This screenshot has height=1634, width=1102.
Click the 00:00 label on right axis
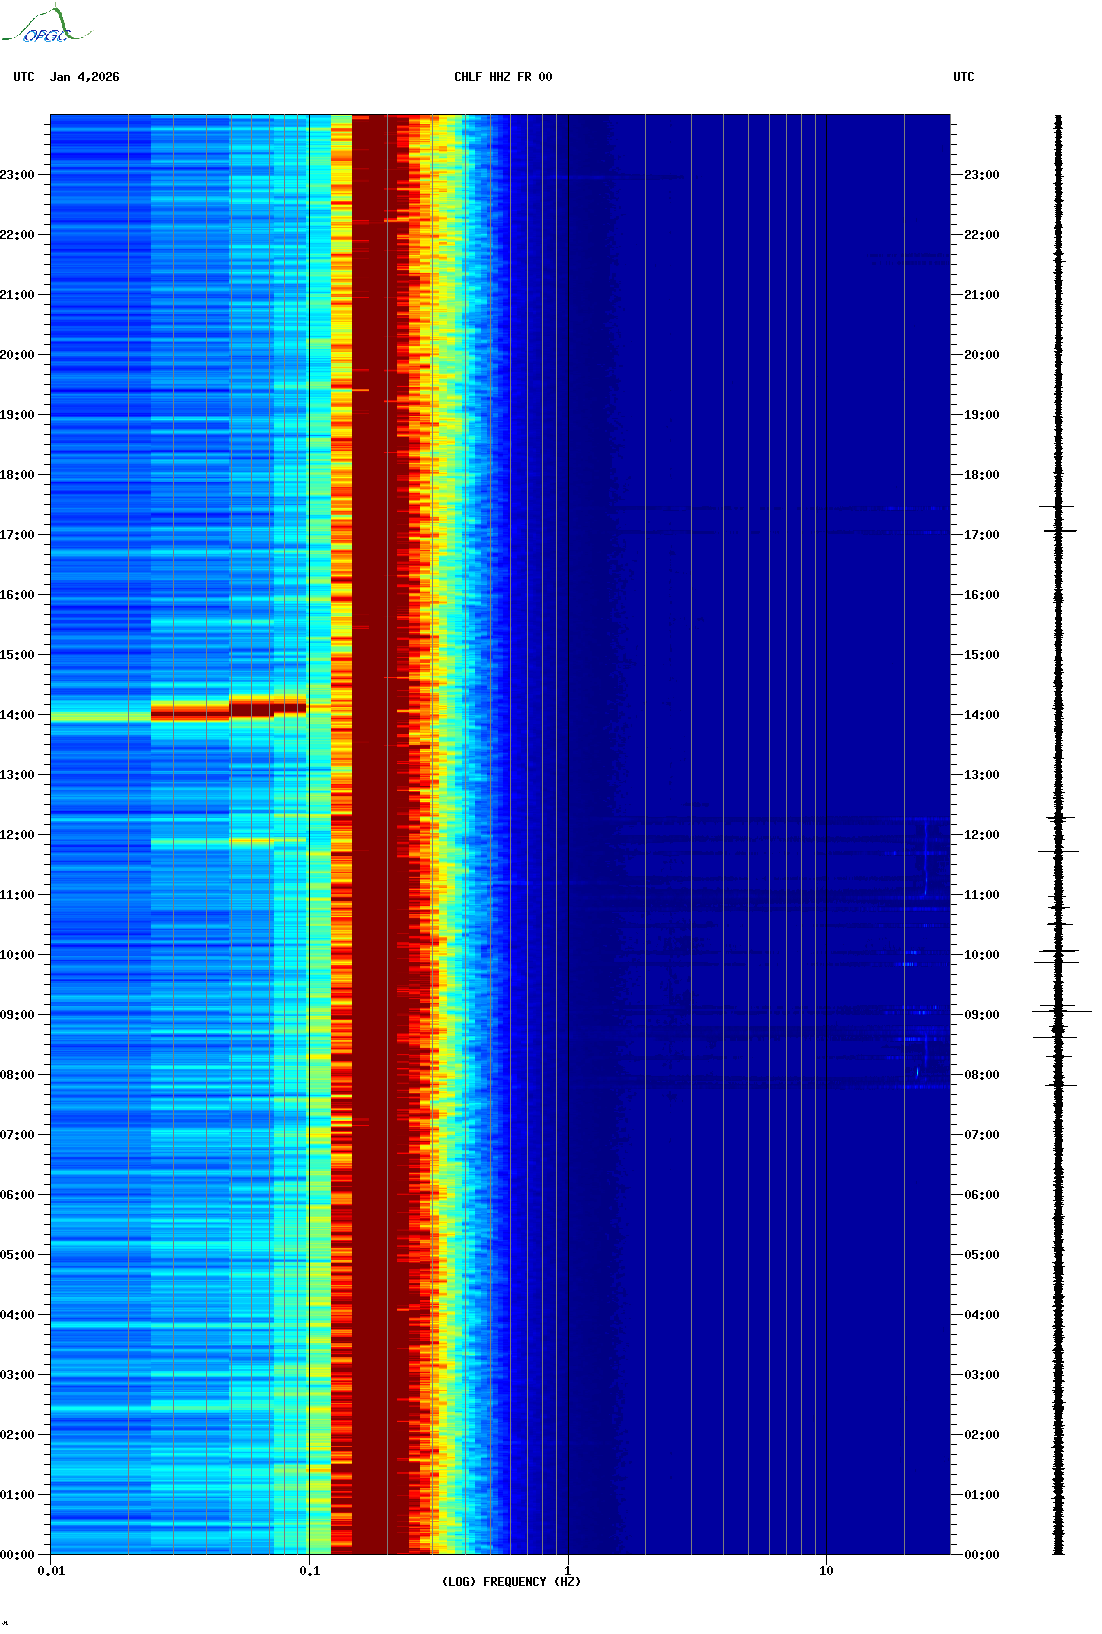click(x=981, y=1555)
